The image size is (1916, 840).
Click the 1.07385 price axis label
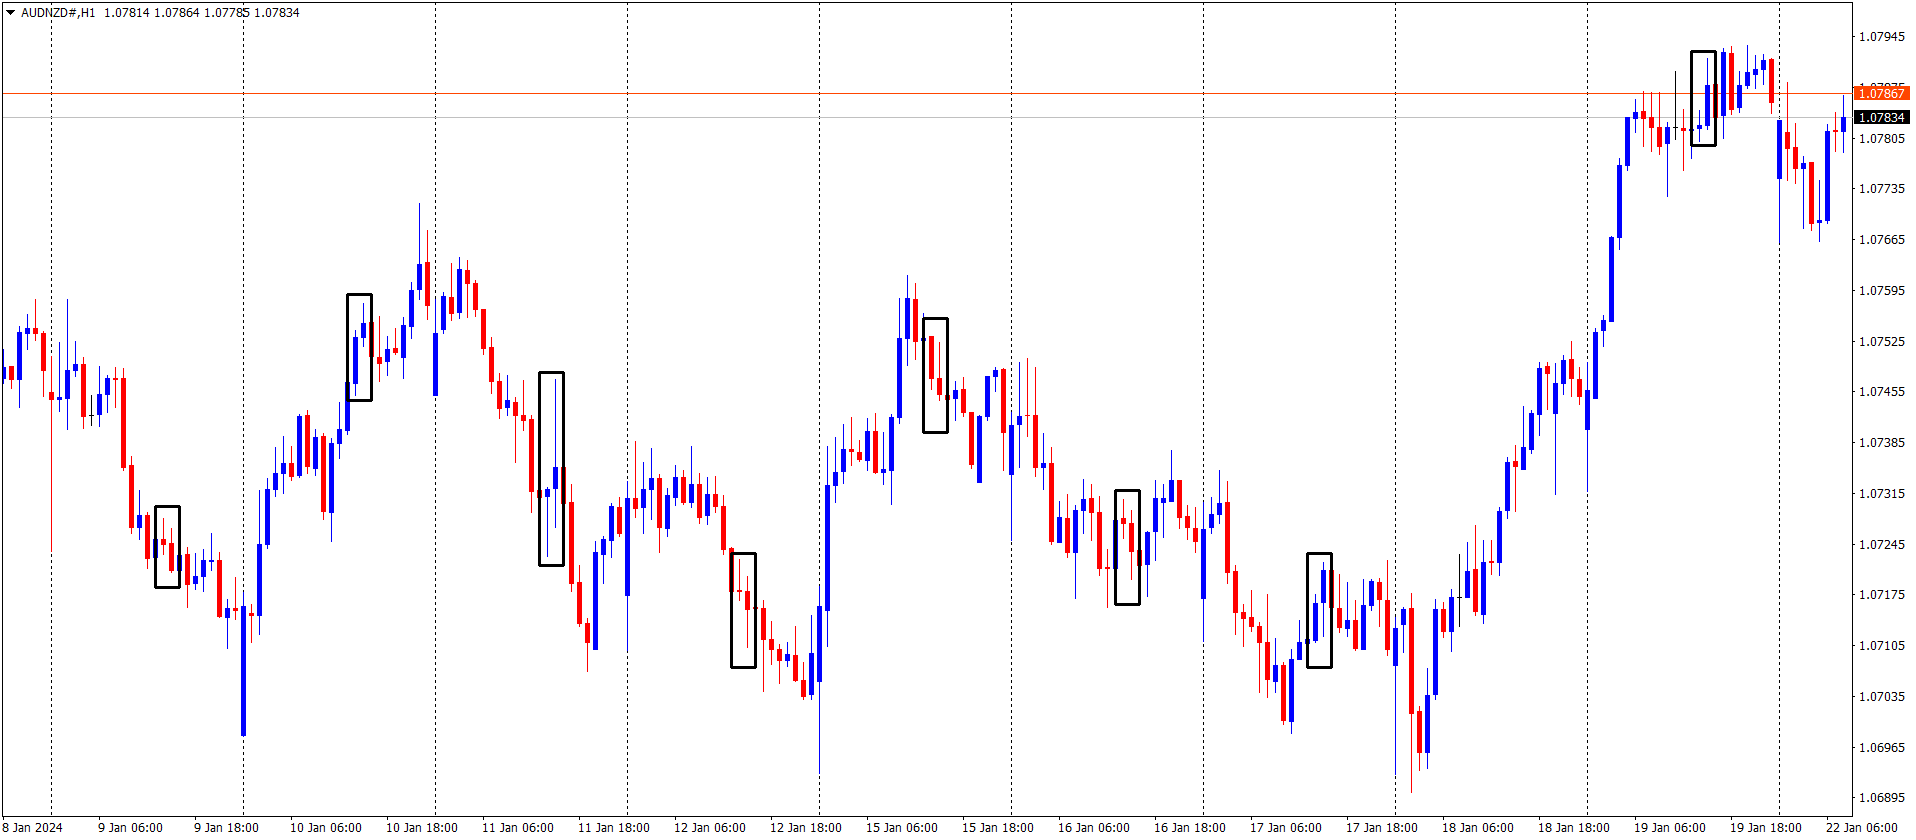click(1881, 443)
